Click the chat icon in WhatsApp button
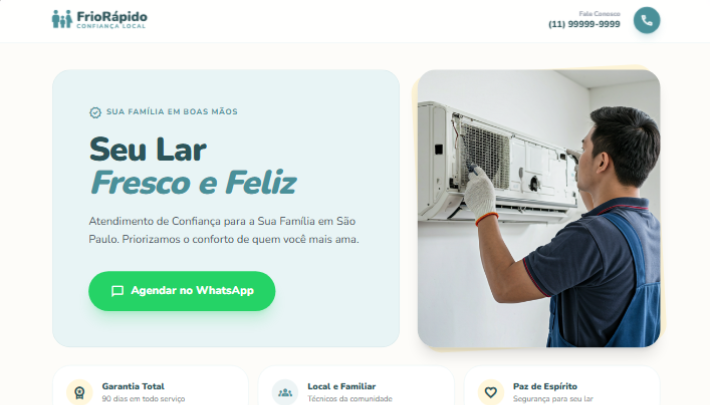710x405 pixels. click(117, 291)
